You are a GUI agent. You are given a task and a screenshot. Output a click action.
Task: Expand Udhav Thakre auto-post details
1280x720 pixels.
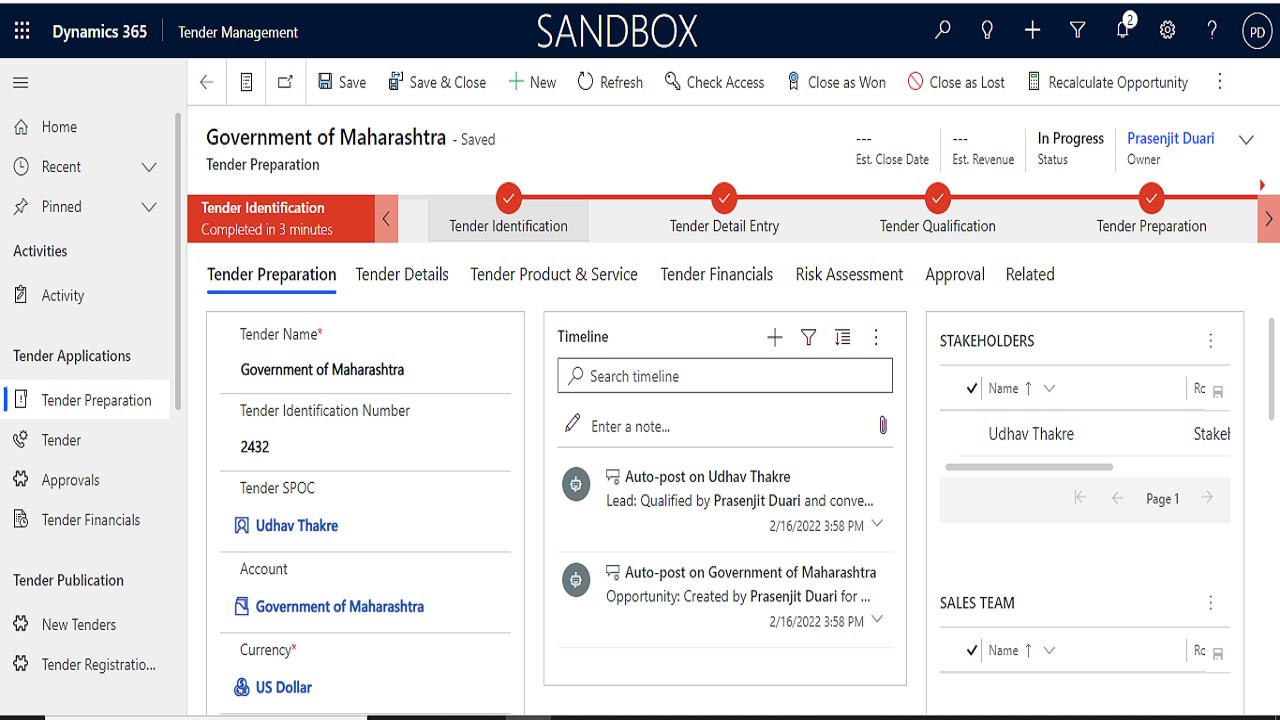pos(877,523)
